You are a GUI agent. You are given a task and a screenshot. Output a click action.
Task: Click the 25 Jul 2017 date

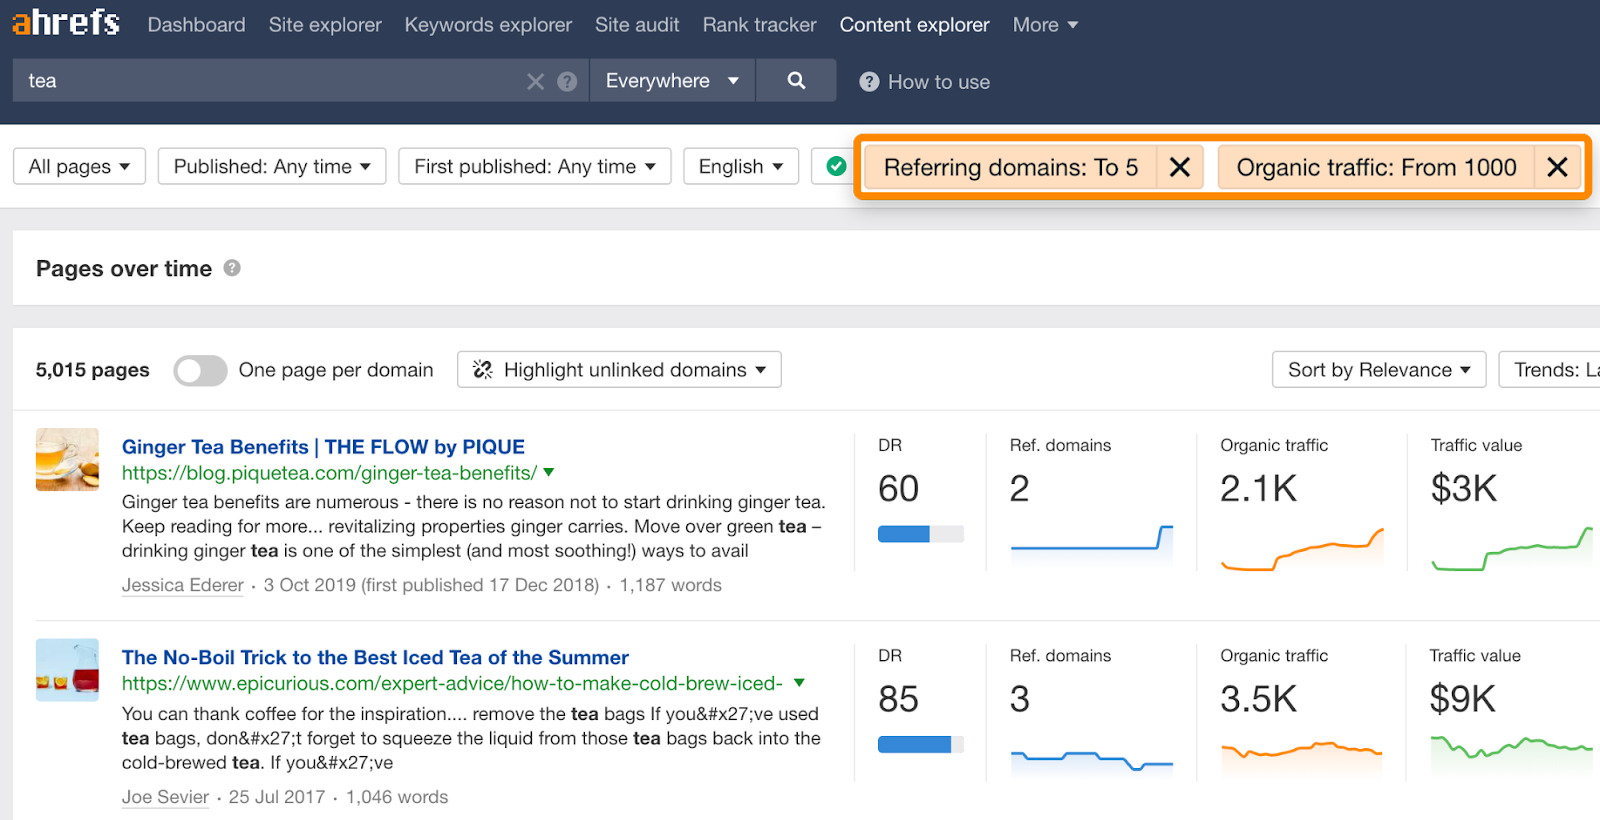coord(277,797)
